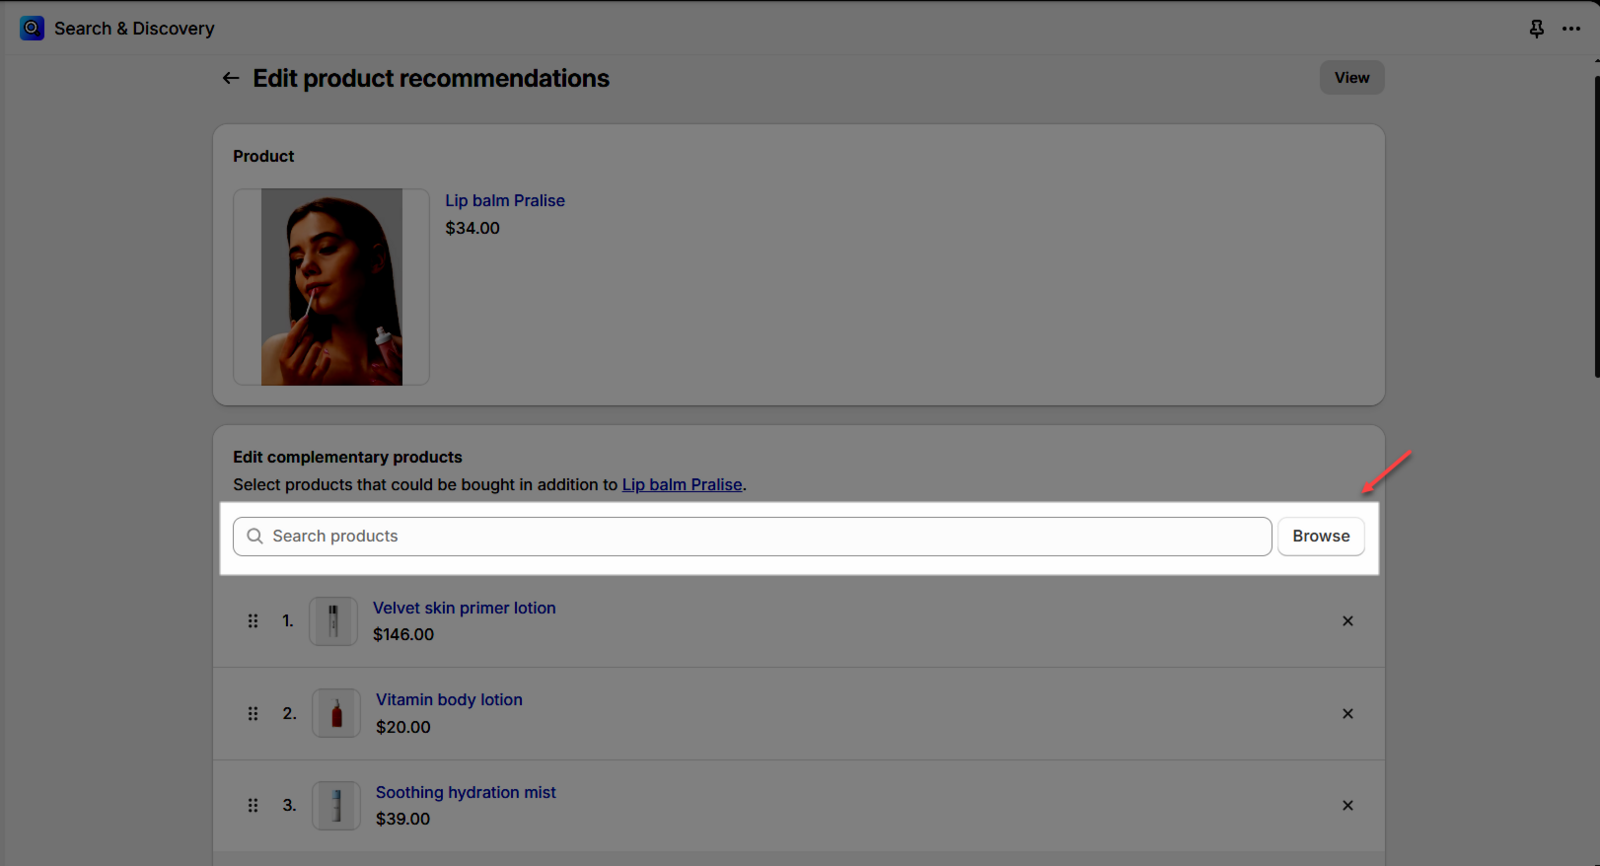Open Soothing hydration mist product link
This screenshot has height=866, width=1600.
[x=466, y=792]
